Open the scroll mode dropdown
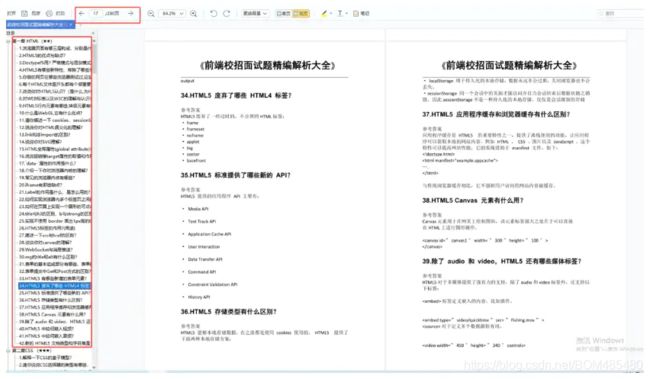This screenshot has width=650, height=379. point(255,13)
